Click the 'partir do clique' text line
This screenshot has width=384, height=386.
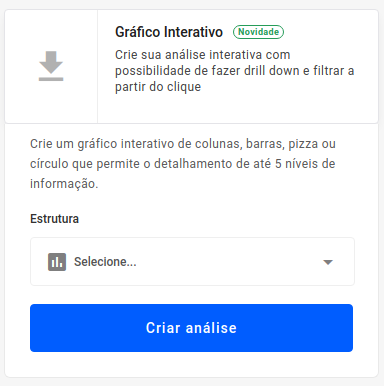point(158,87)
